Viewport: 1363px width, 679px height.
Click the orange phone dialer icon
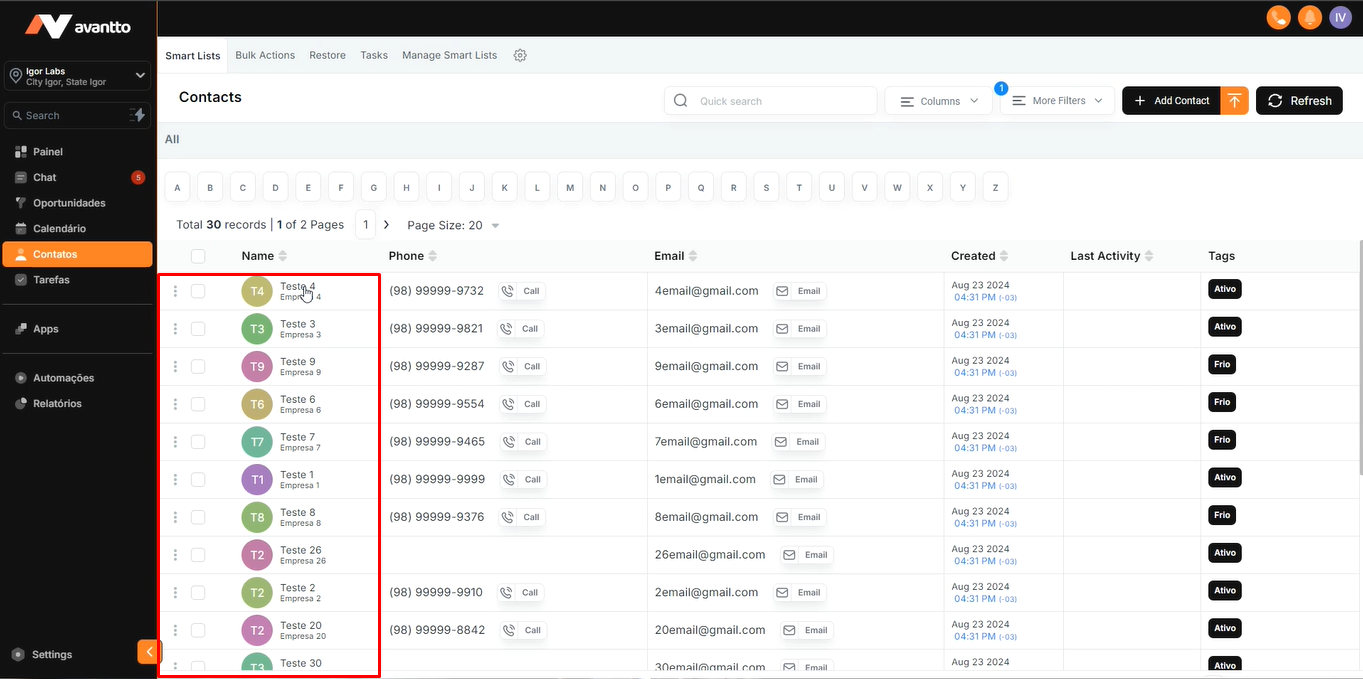click(x=1277, y=17)
